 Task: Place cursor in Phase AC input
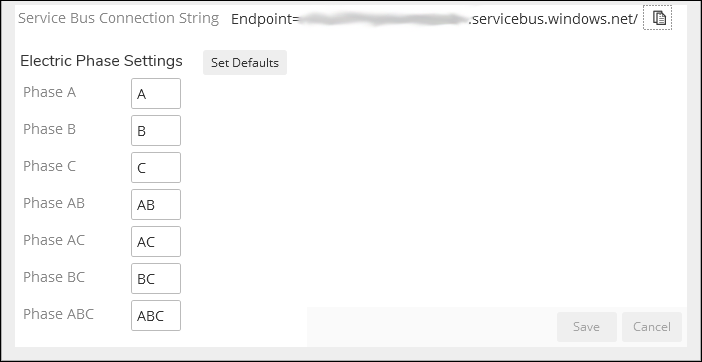point(156,242)
